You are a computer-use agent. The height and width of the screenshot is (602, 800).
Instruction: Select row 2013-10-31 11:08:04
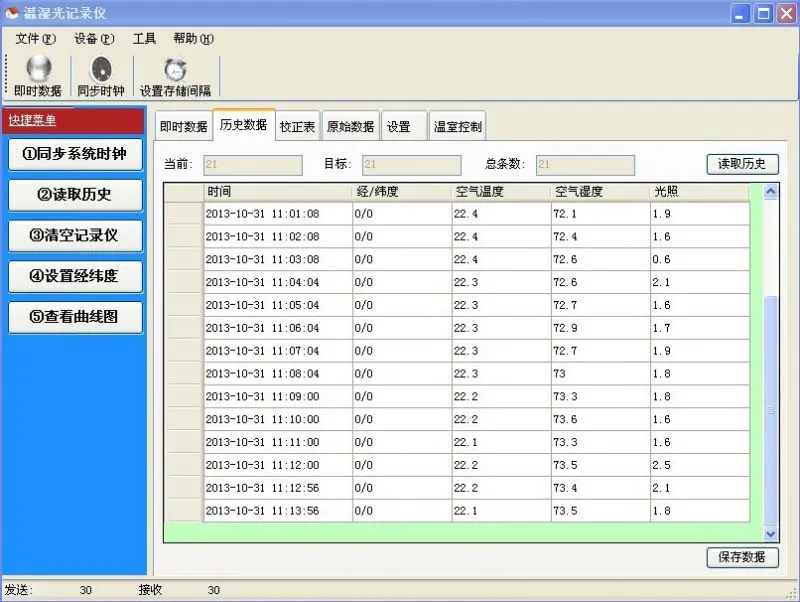click(x=458, y=374)
